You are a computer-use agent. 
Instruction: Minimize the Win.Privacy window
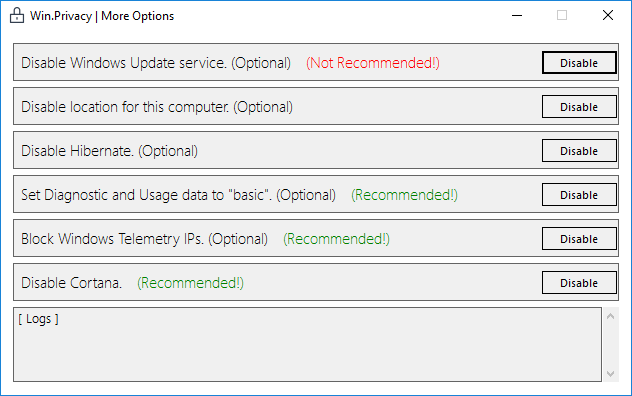coord(517,16)
